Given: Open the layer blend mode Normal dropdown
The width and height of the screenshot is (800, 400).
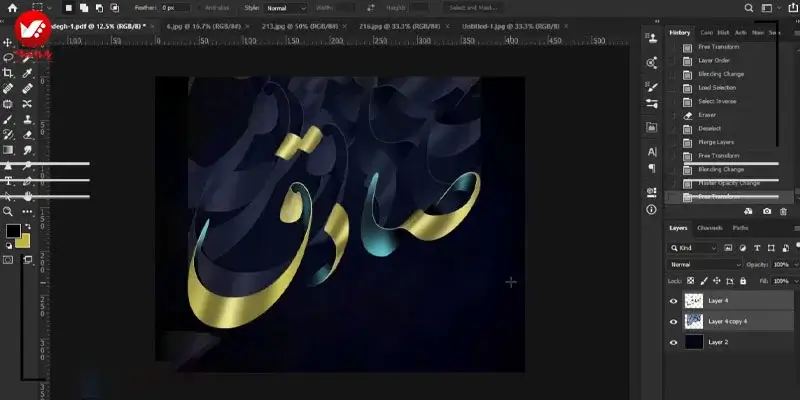Looking at the screenshot, I should click(705, 265).
